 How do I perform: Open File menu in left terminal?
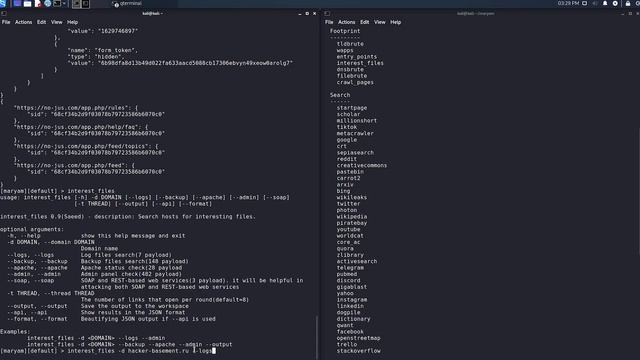6,22
